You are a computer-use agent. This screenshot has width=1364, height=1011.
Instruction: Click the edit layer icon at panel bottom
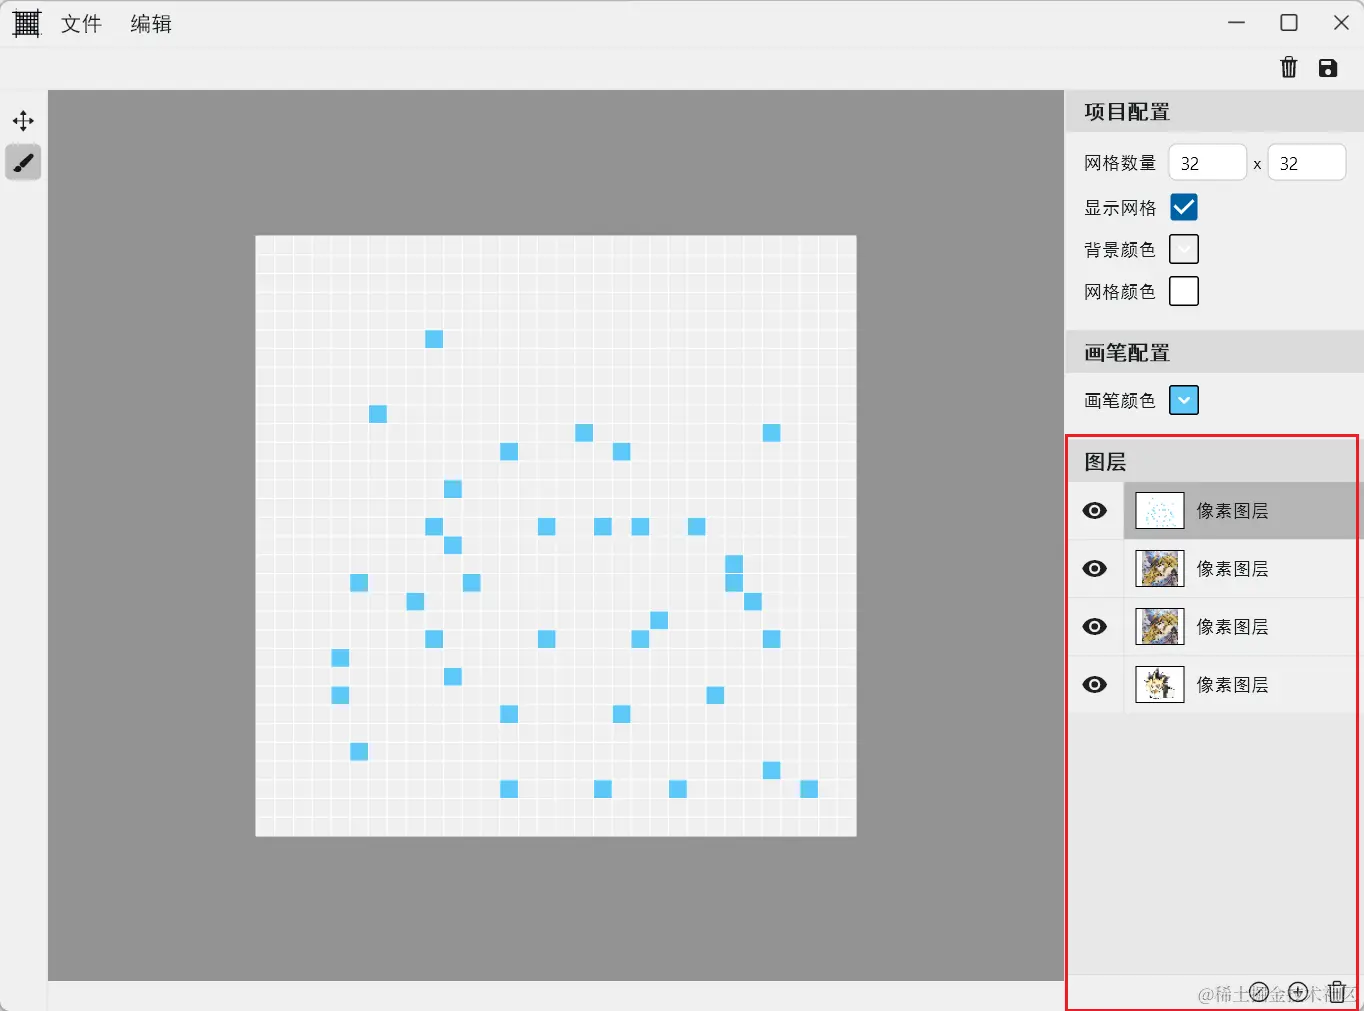[1260, 991]
